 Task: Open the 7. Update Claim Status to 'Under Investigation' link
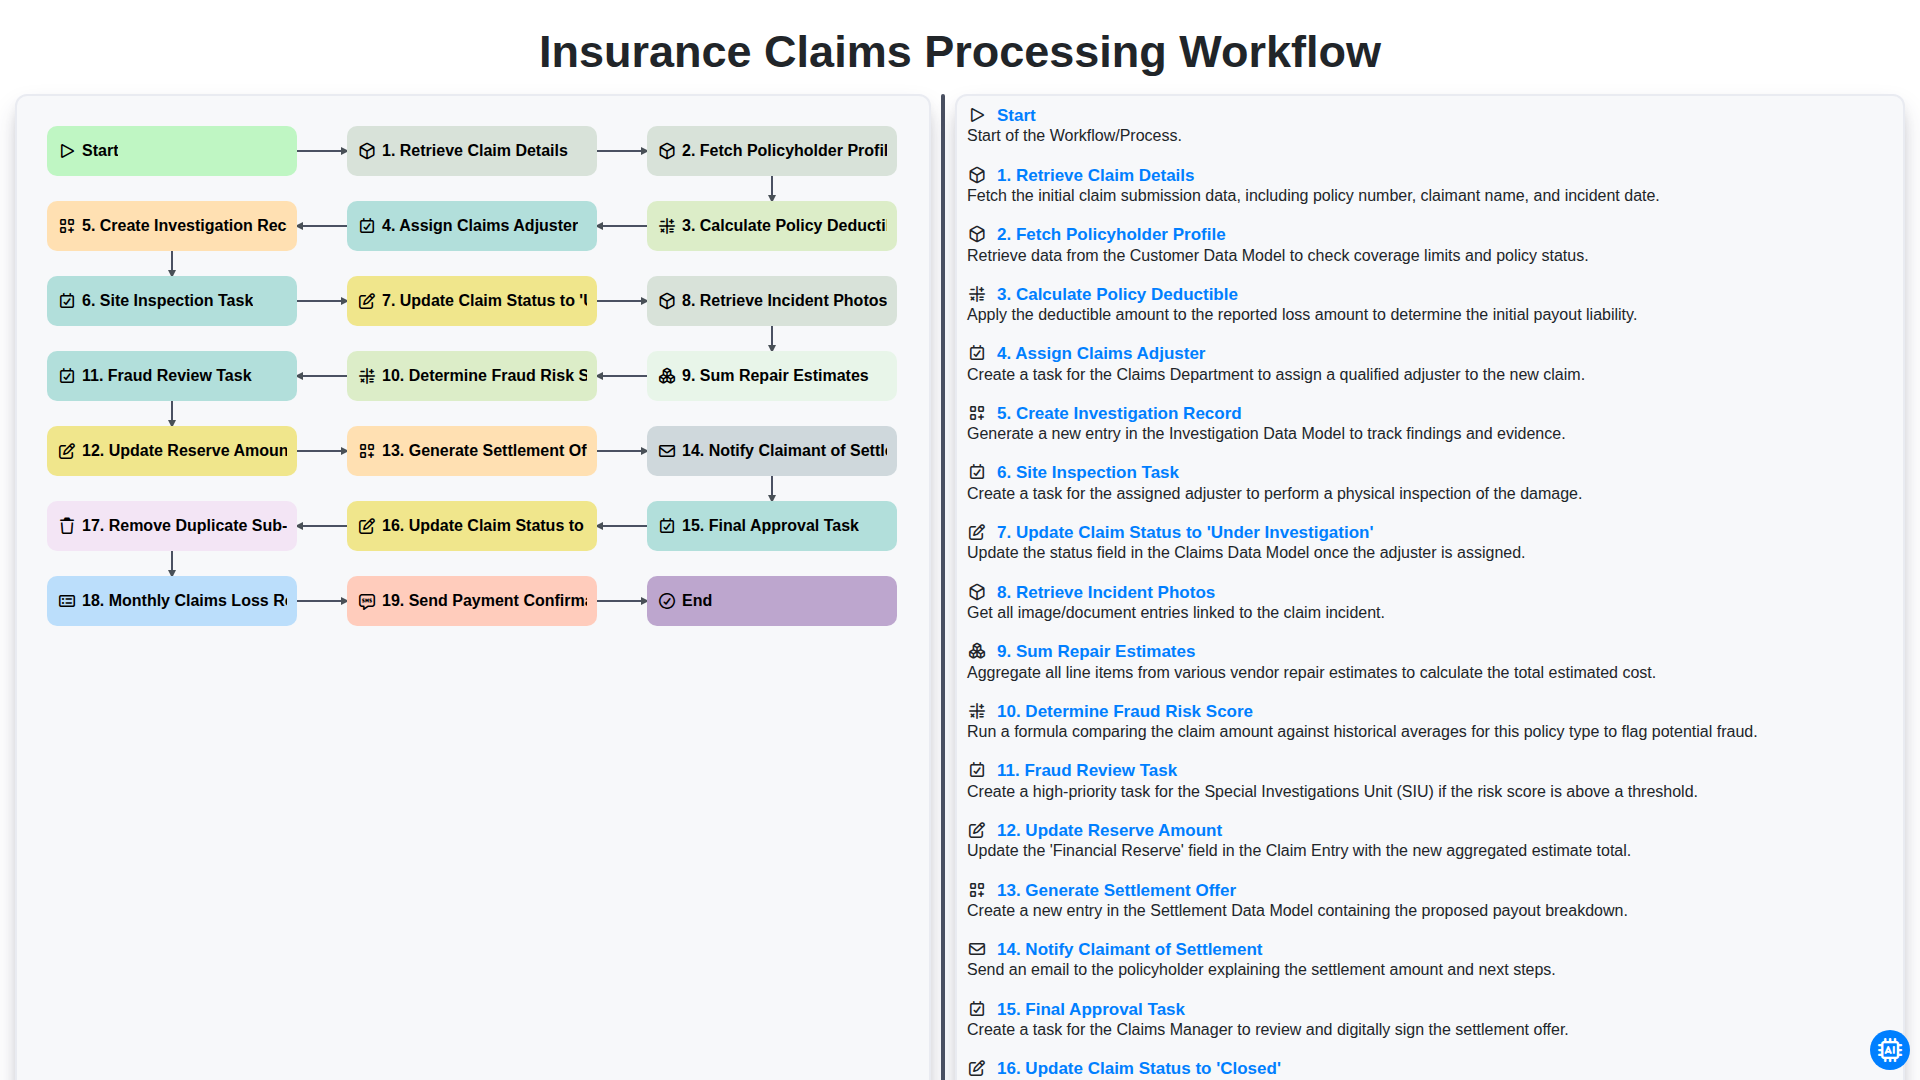coord(1185,532)
